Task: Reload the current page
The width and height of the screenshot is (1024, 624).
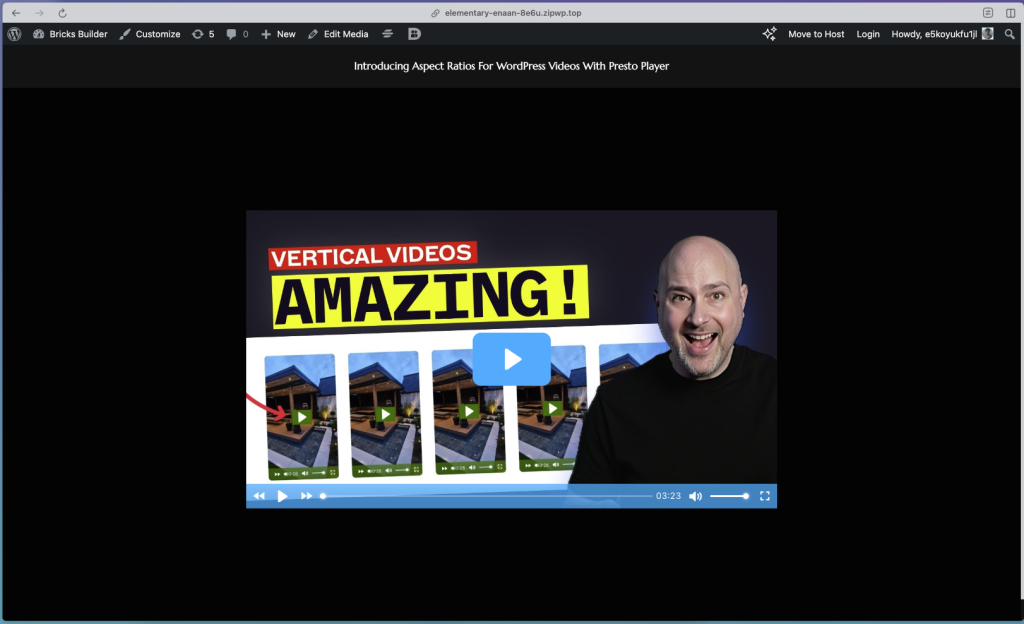Action: pyautogui.click(x=62, y=13)
